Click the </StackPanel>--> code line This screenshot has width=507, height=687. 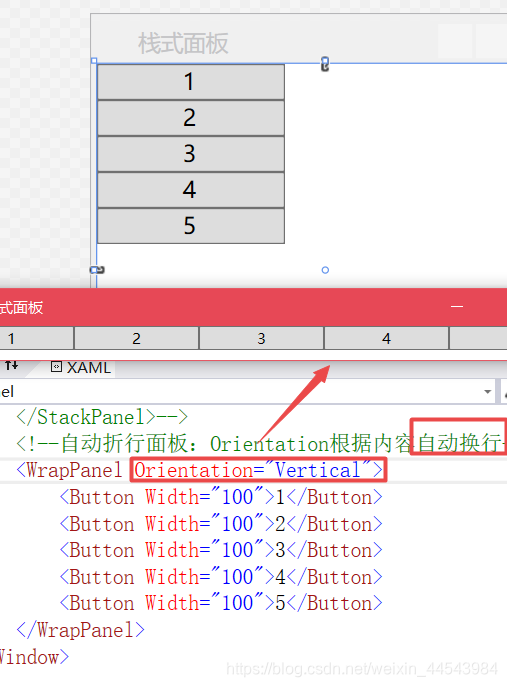(x=102, y=417)
